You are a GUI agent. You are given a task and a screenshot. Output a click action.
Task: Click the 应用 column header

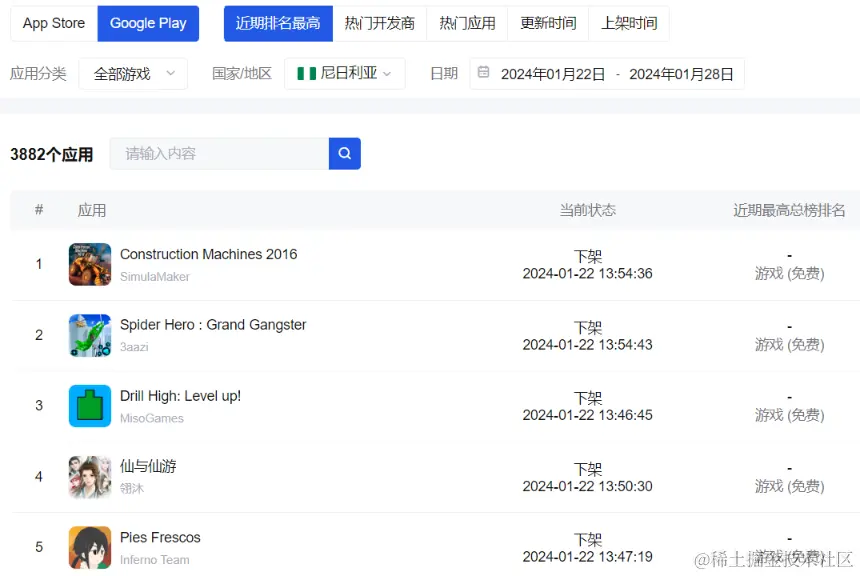pos(92,210)
